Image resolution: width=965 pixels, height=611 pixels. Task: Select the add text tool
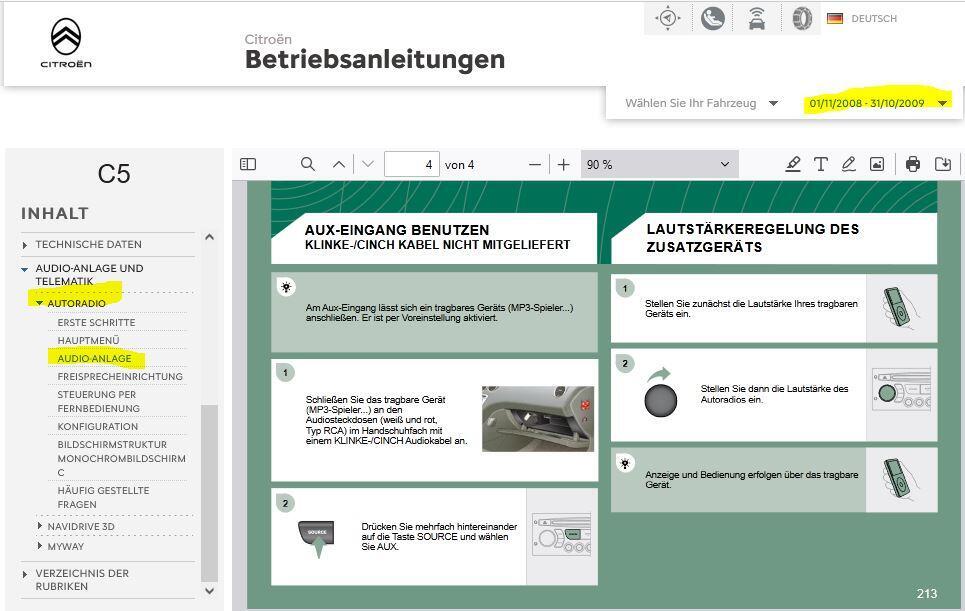coord(820,164)
